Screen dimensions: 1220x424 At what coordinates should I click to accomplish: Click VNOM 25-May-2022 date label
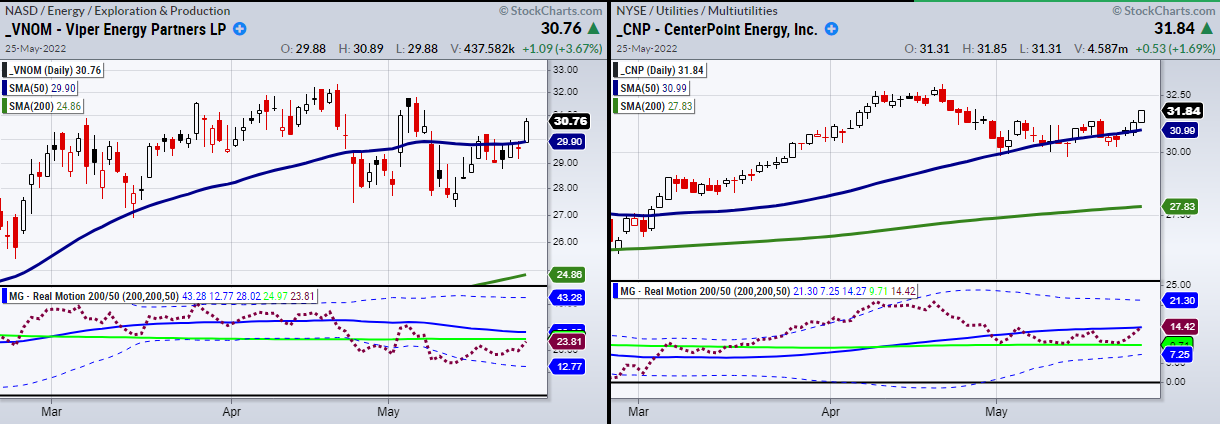click(33, 49)
